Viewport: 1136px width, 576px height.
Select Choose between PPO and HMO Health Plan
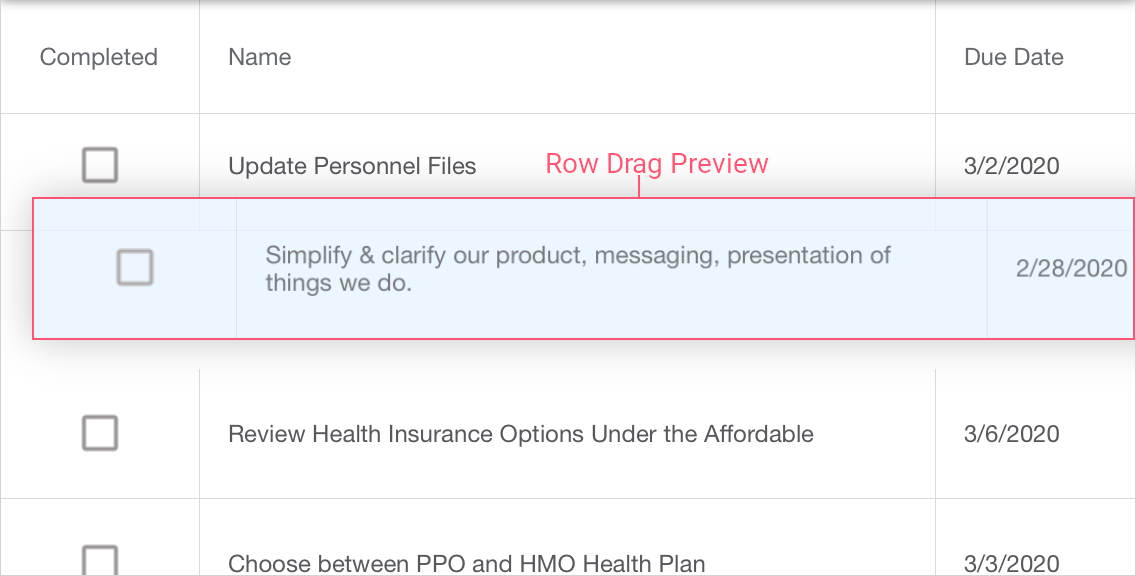coord(466,563)
